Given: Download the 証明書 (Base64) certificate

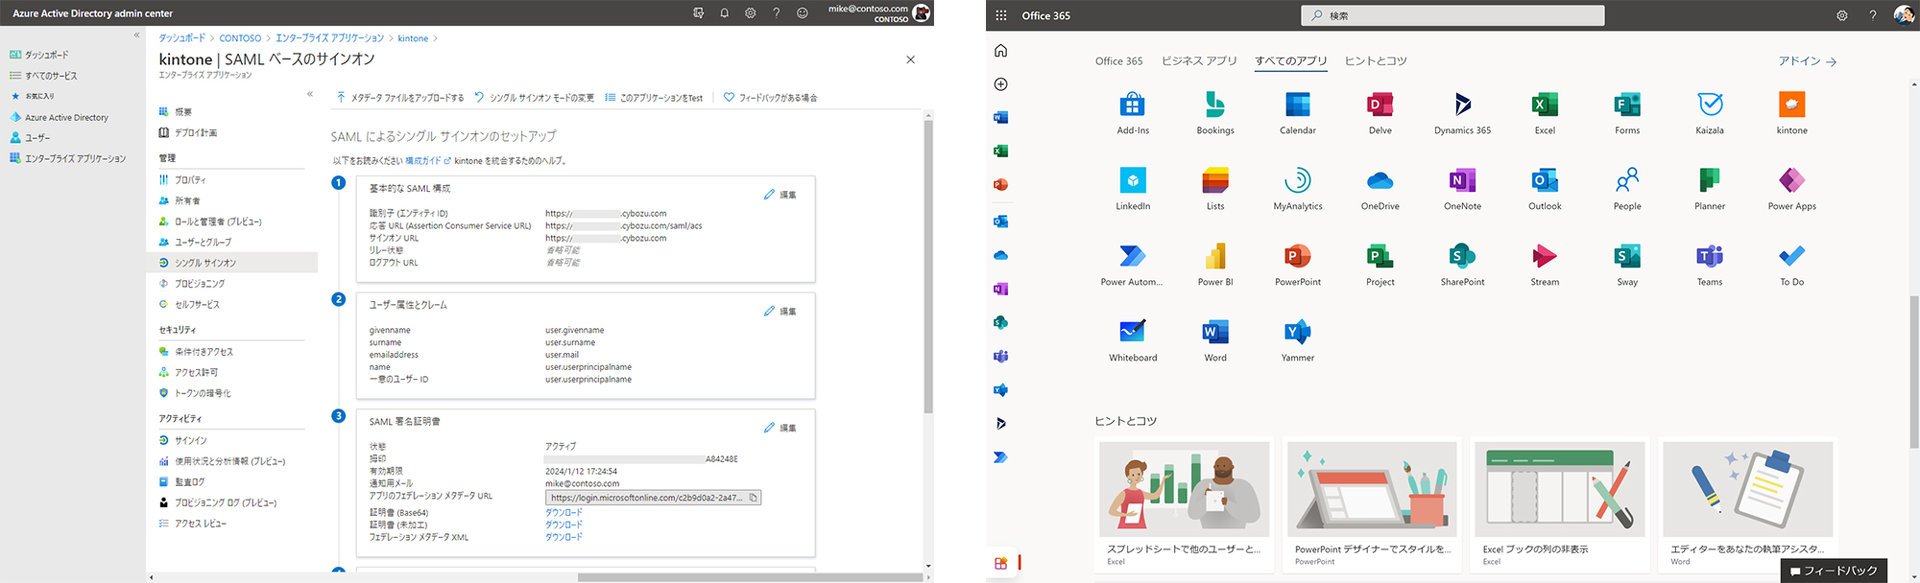Looking at the screenshot, I should coord(563,512).
